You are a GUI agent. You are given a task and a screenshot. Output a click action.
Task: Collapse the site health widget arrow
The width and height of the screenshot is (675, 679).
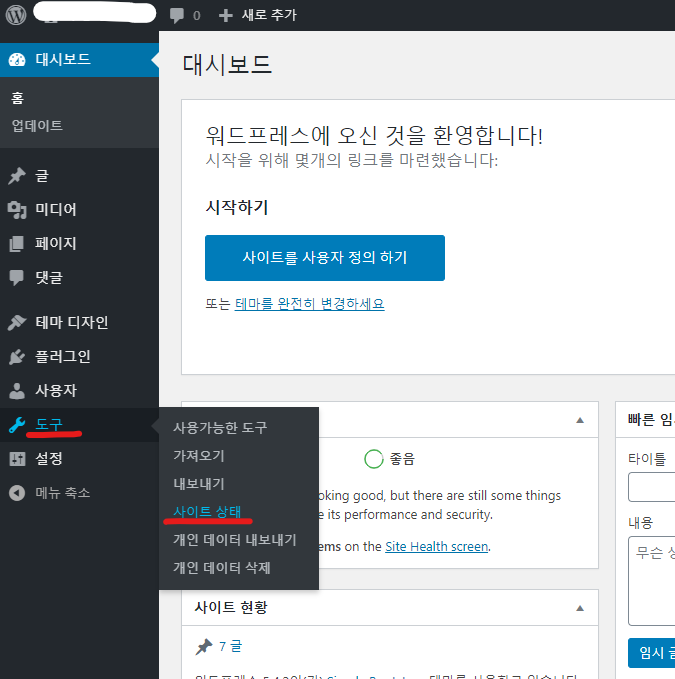pyautogui.click(x=580, y=420)
